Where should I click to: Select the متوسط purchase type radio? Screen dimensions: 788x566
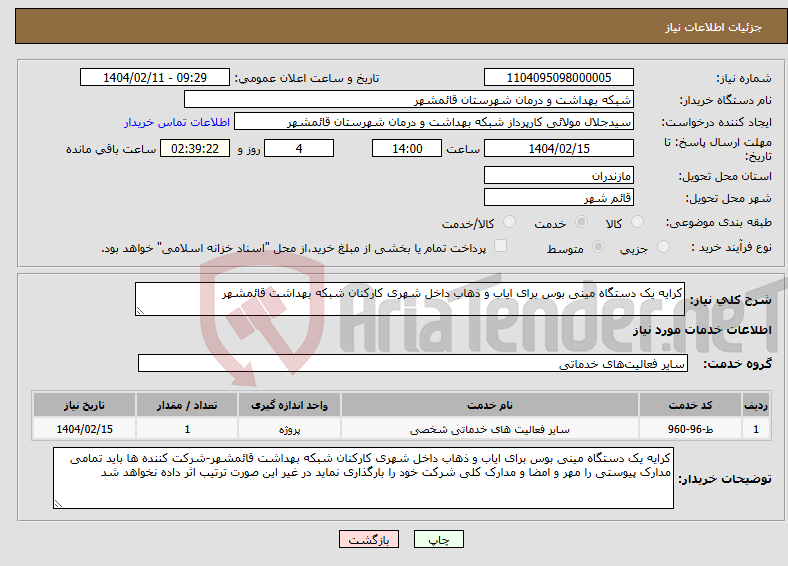click(598, 246)
